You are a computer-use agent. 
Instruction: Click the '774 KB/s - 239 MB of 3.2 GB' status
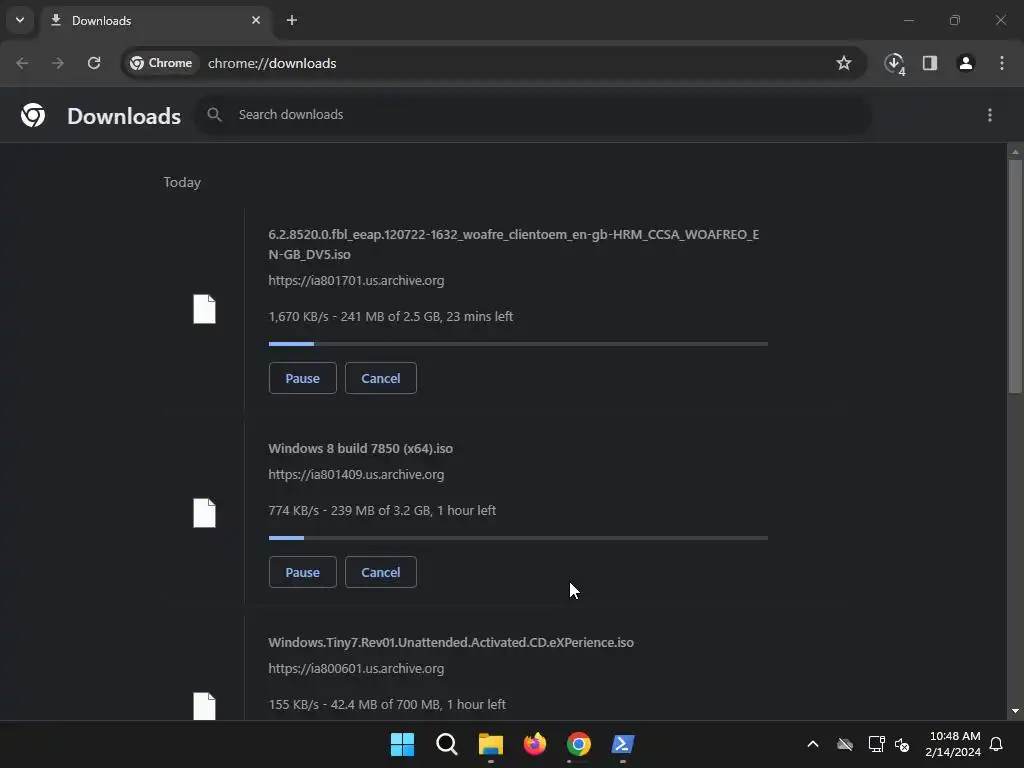[x=382, y=510]
